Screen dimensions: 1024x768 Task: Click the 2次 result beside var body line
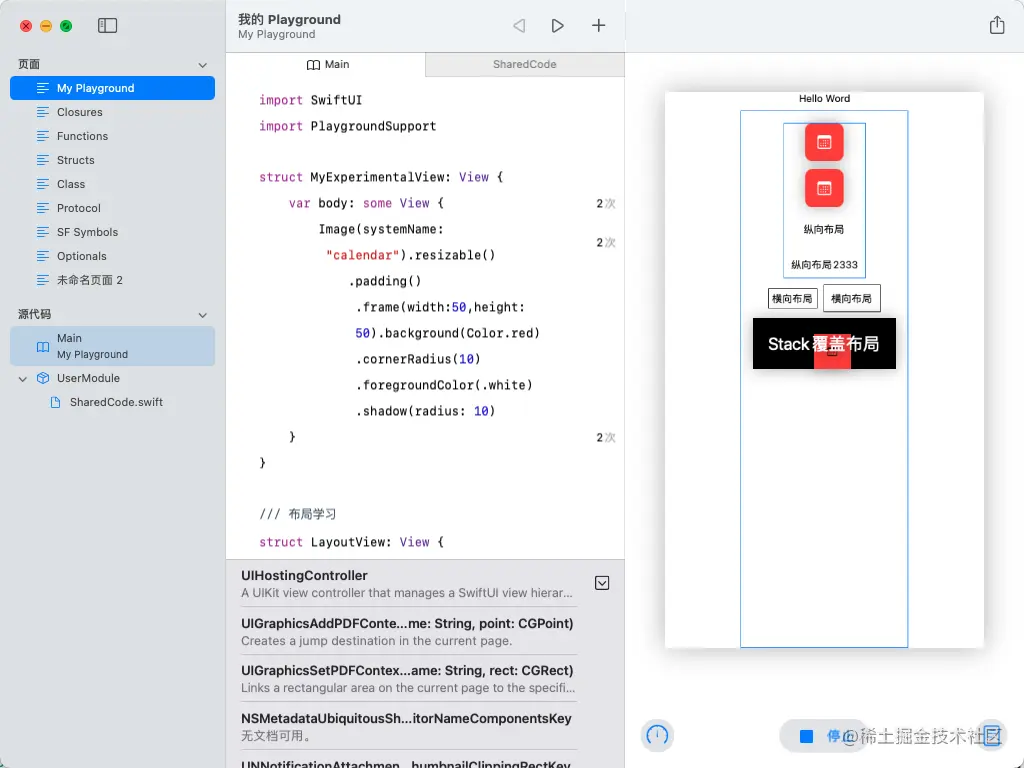click(x=605, y=204)
